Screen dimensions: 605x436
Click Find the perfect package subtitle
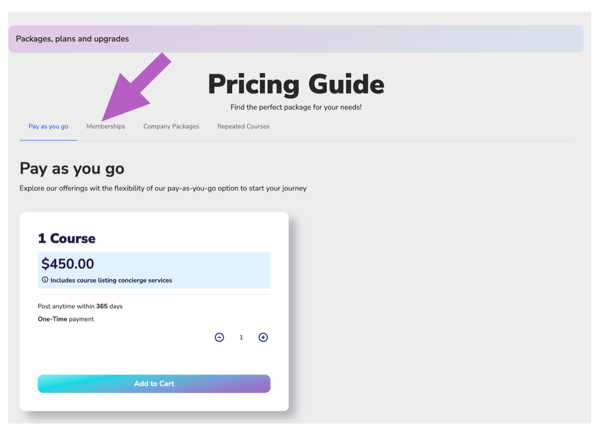(296, 107)
